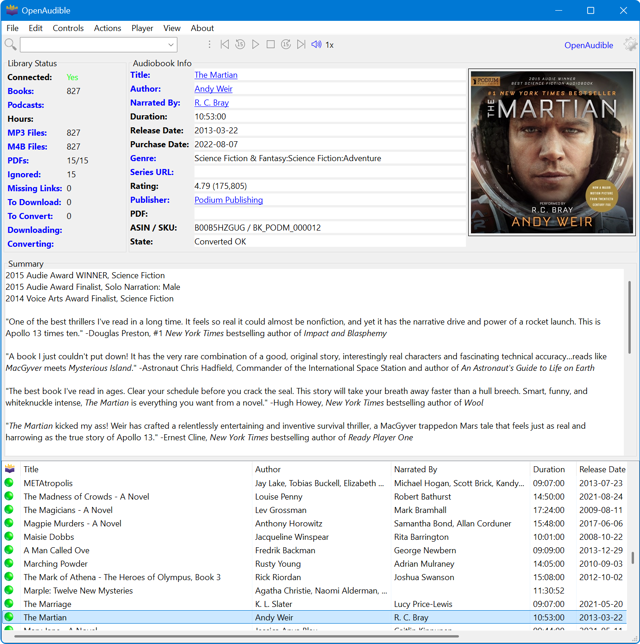
Task: Select the Magpie Murders row
Action: point(315,523)
